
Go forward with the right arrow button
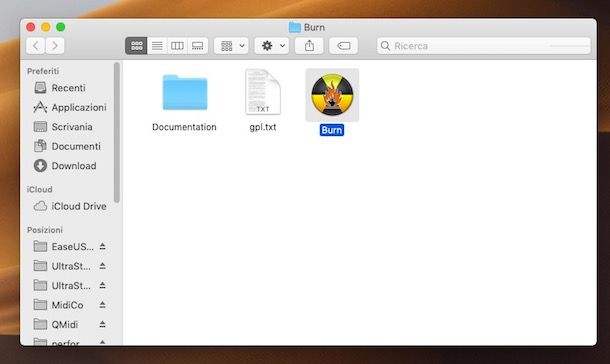55,46
